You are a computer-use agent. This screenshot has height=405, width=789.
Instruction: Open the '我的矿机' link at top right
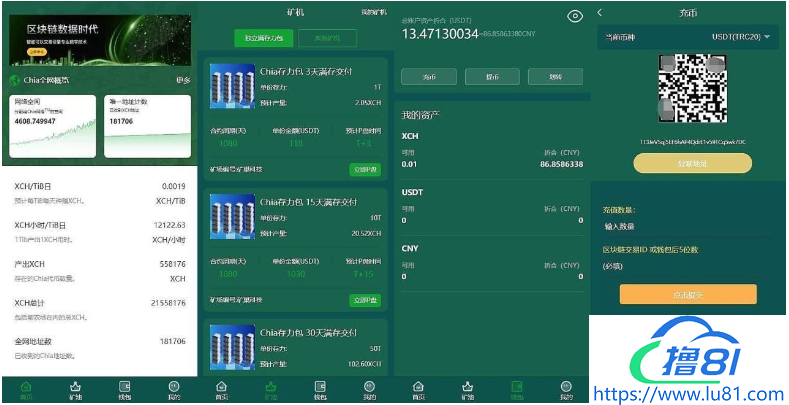[x=373, y=12]
